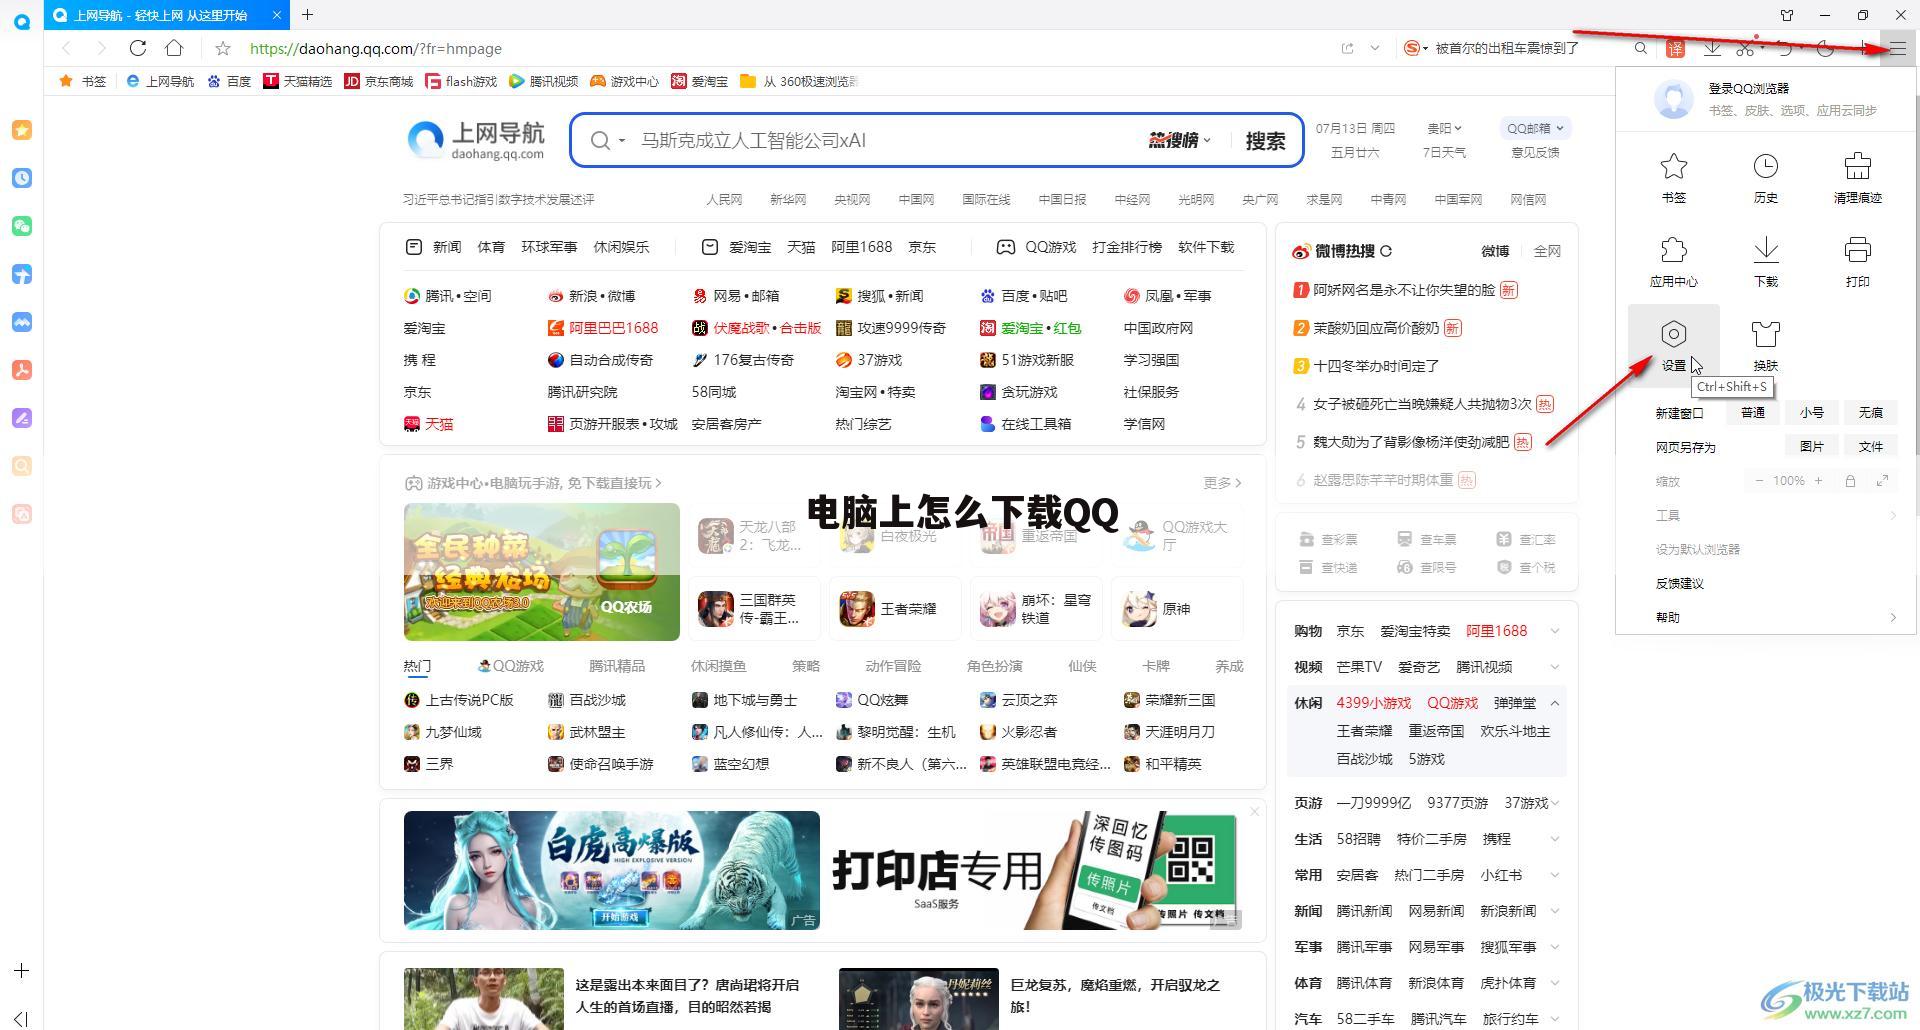Go to the browser home page
This screenshot has width=1920, height=1030.
[174, 48]
